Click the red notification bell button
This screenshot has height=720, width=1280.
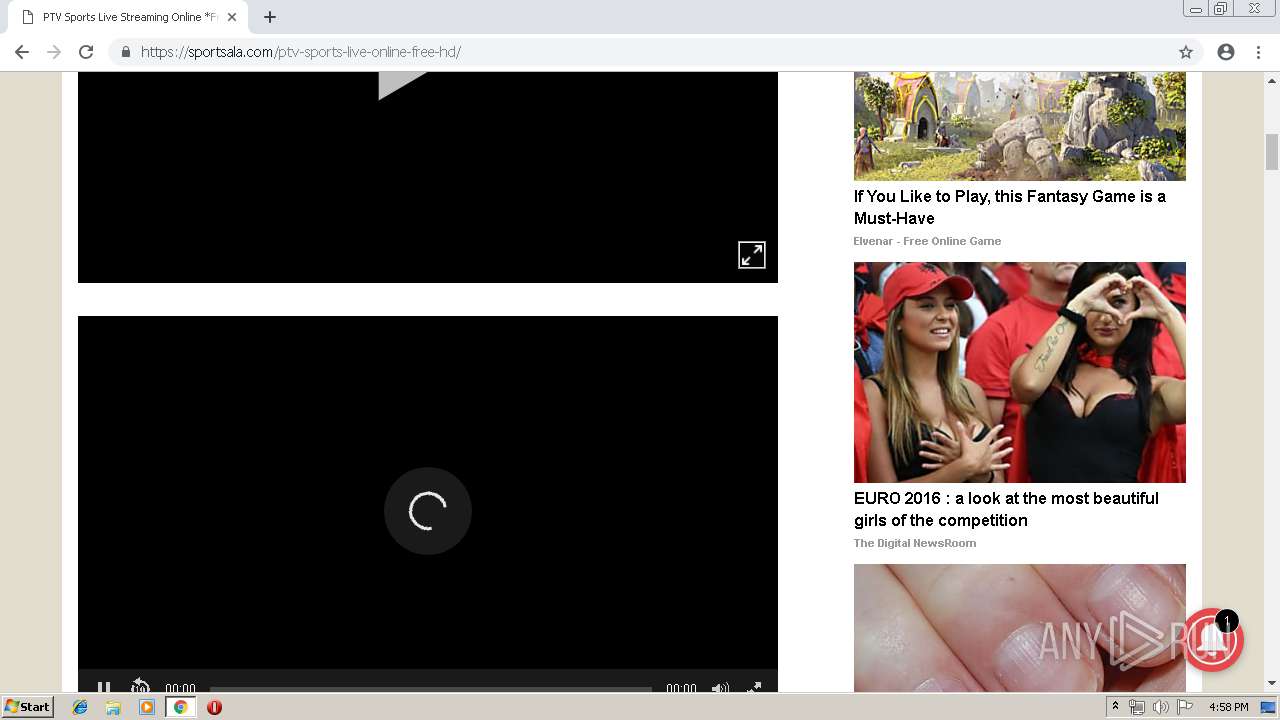1212,640
